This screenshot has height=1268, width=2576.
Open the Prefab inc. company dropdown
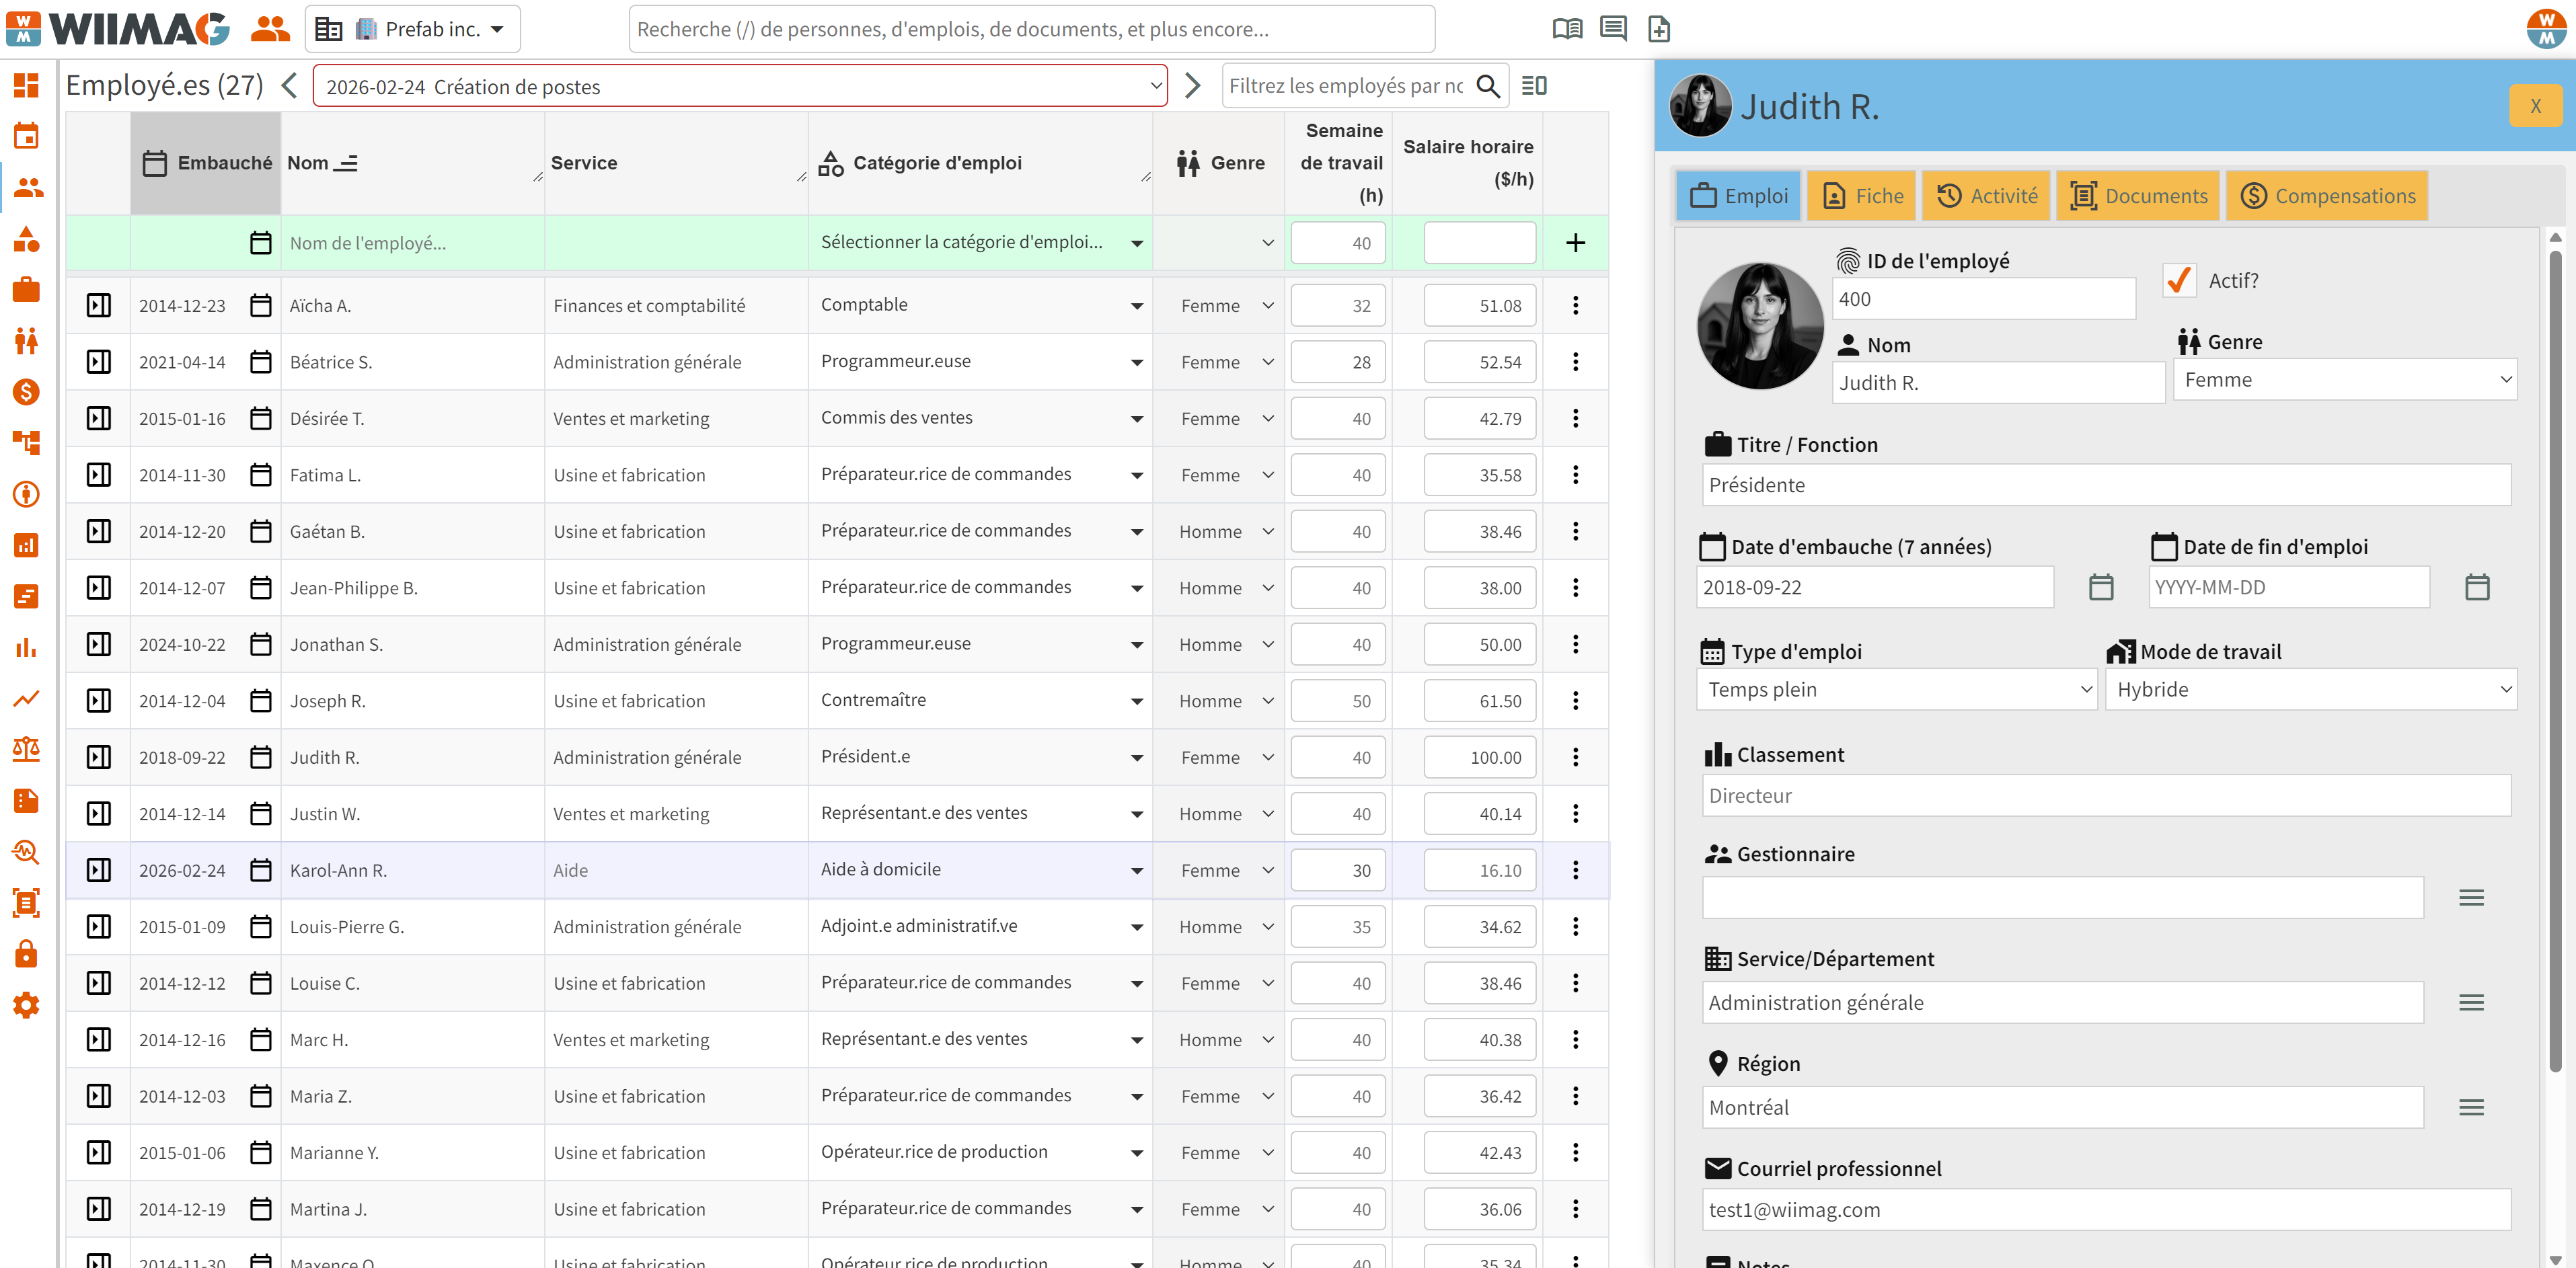413,29
